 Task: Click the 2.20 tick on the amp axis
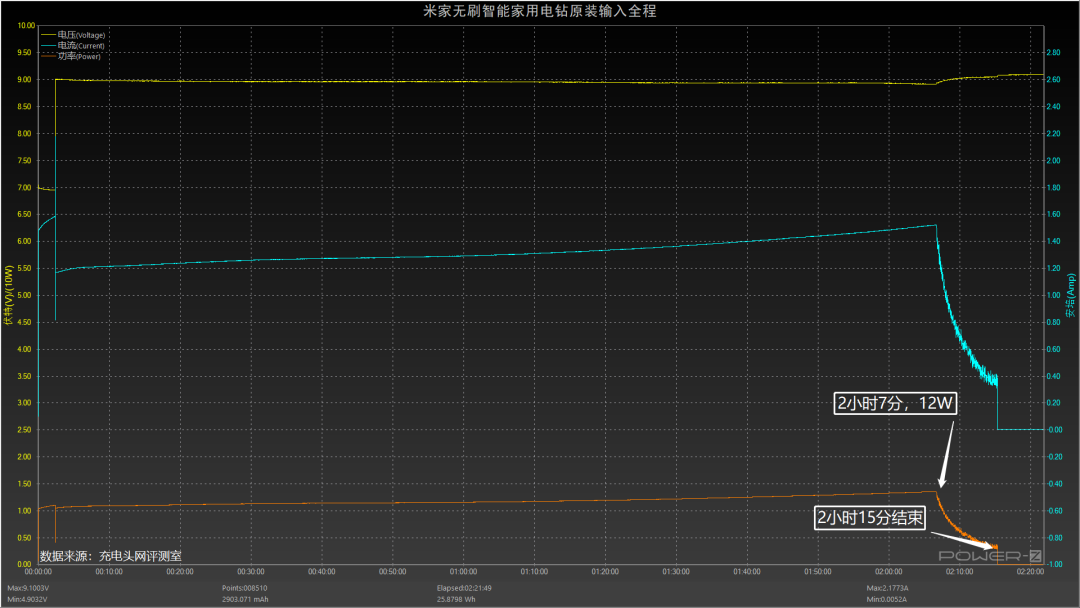tap(1054, 134)
